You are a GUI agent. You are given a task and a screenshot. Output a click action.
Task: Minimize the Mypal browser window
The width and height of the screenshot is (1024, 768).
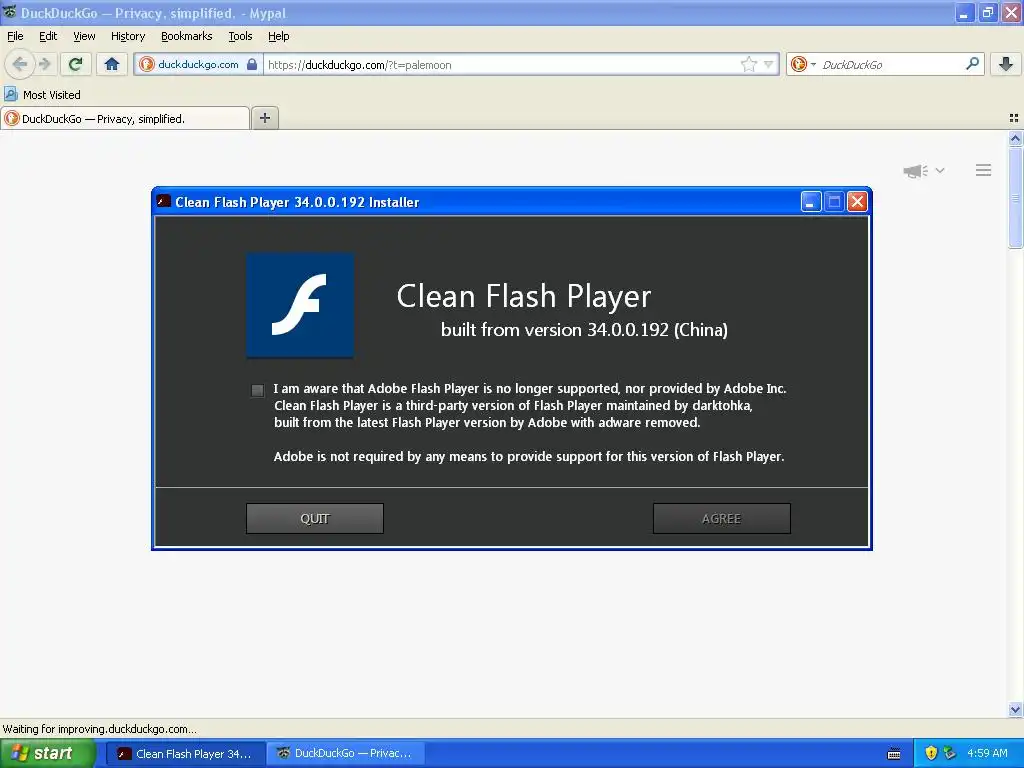click(x=964, y=12)
